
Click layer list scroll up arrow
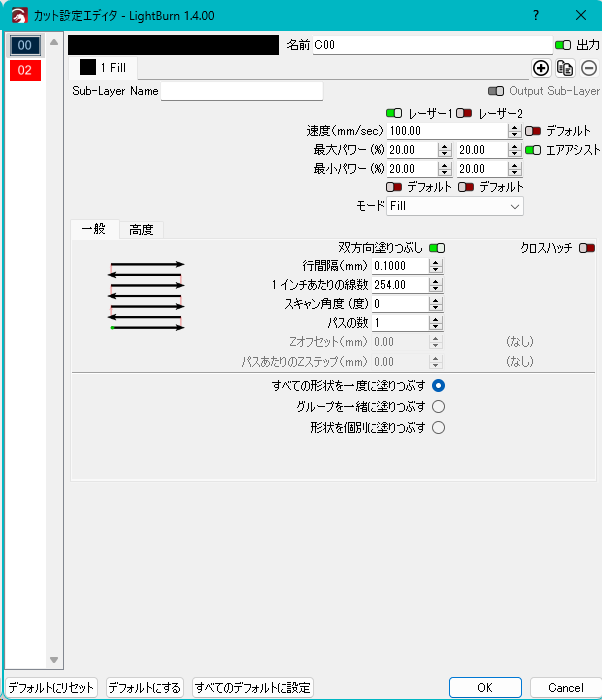coord(54,42)
